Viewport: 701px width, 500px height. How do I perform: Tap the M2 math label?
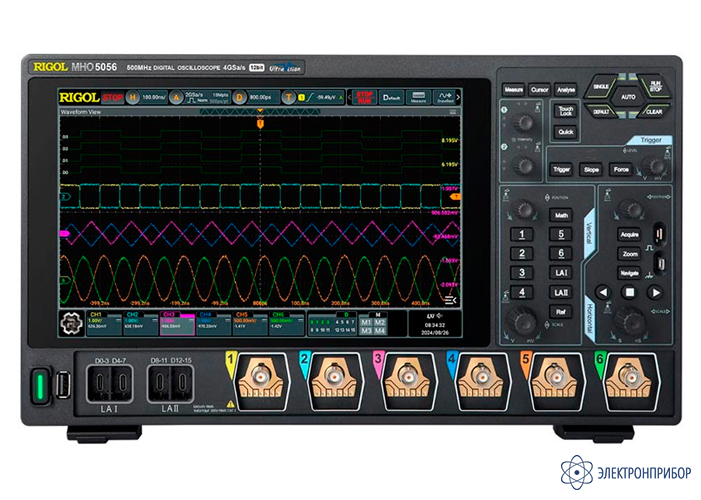(380, 322)
